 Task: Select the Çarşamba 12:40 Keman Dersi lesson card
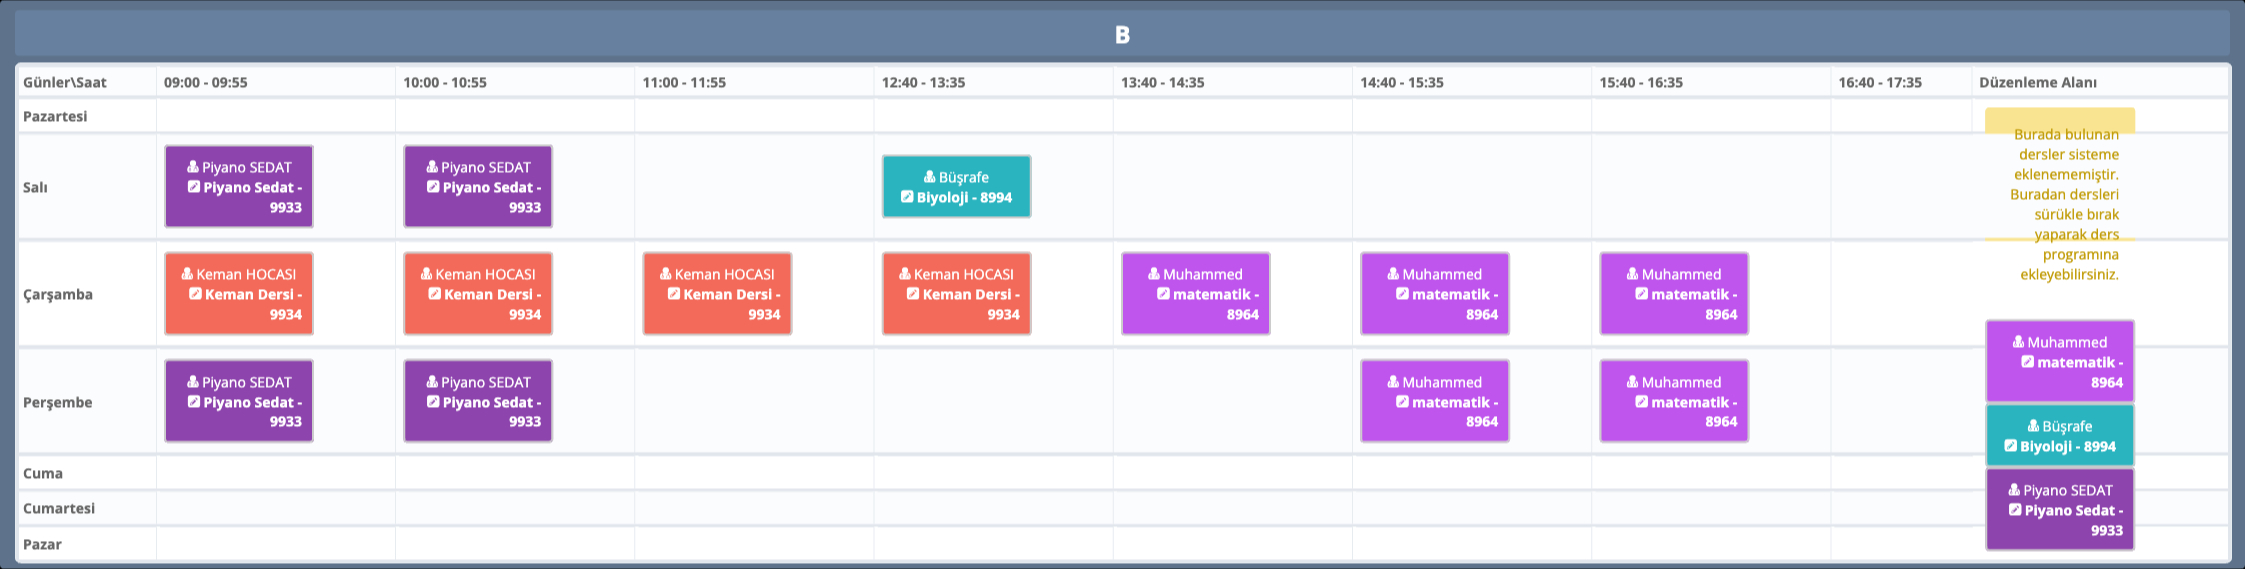(x=956, y=294)
